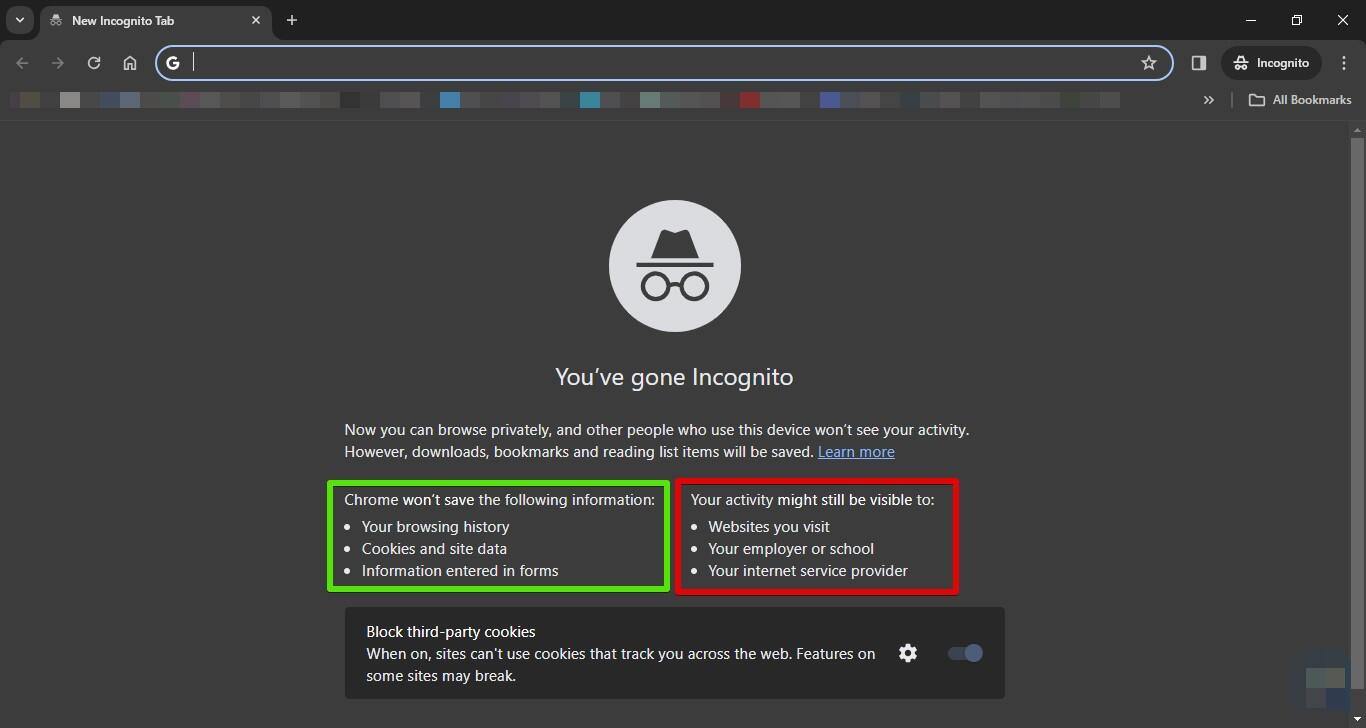The height and width of the screenshot is (728, 1366).
Task: Open the All Bookmarks folder
Action: coord(1300,100)
